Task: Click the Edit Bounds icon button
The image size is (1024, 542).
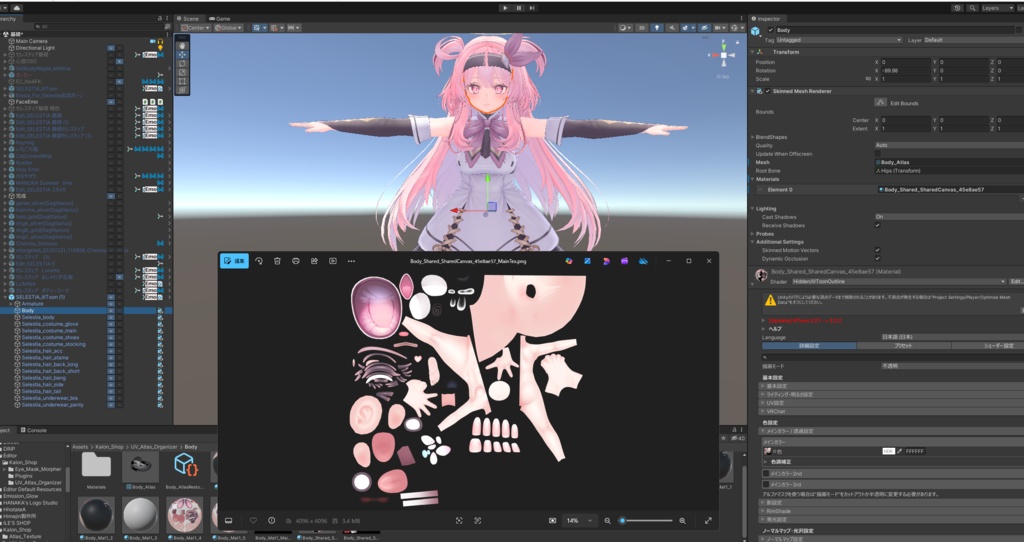Action: click(x=880, y=103)
